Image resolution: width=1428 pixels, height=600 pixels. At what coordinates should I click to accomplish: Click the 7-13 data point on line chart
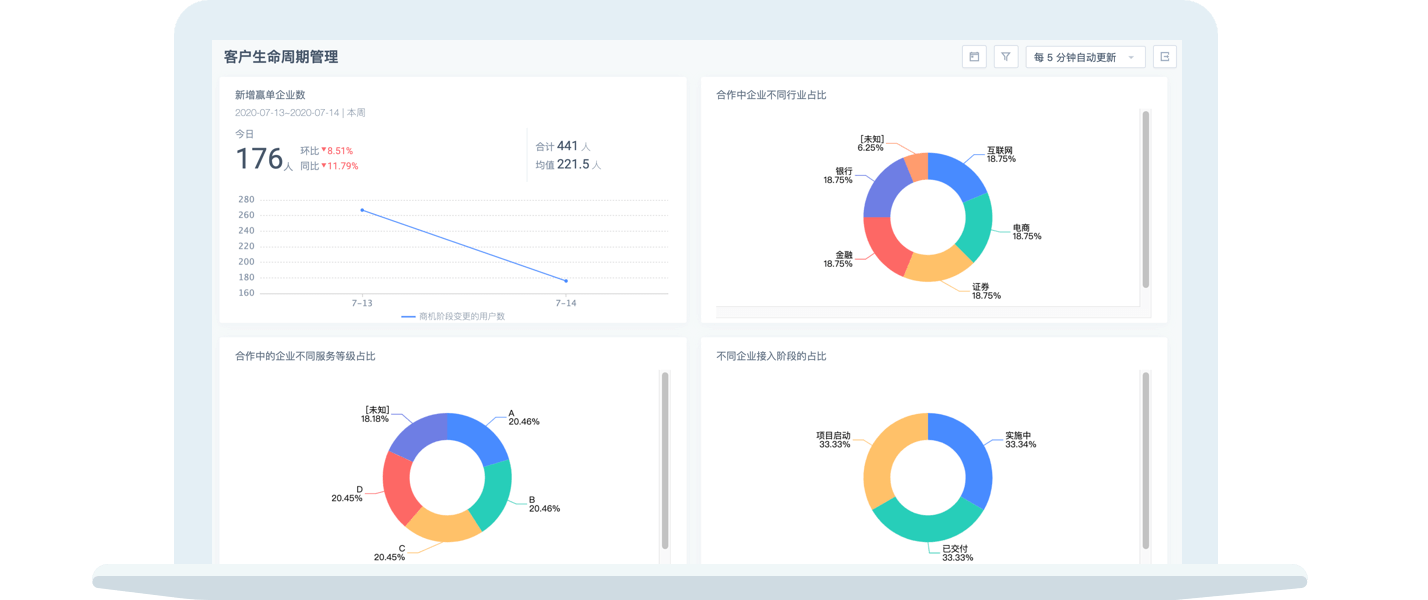[362, 210]
